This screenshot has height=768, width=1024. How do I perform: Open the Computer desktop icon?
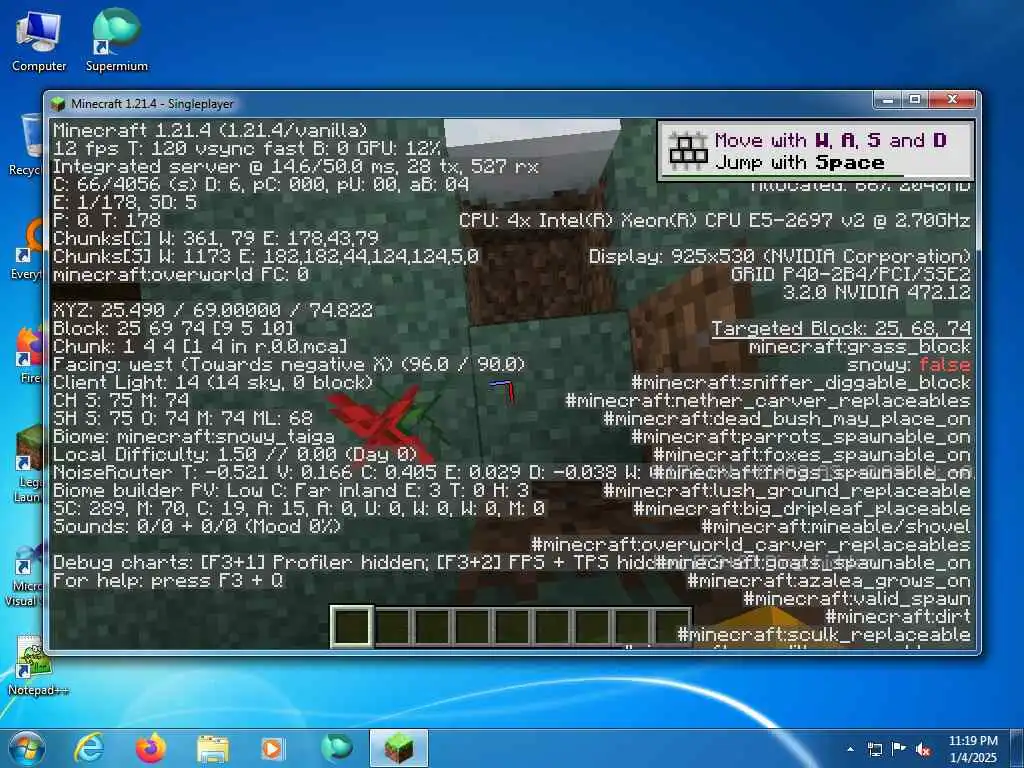click(39, 40)
